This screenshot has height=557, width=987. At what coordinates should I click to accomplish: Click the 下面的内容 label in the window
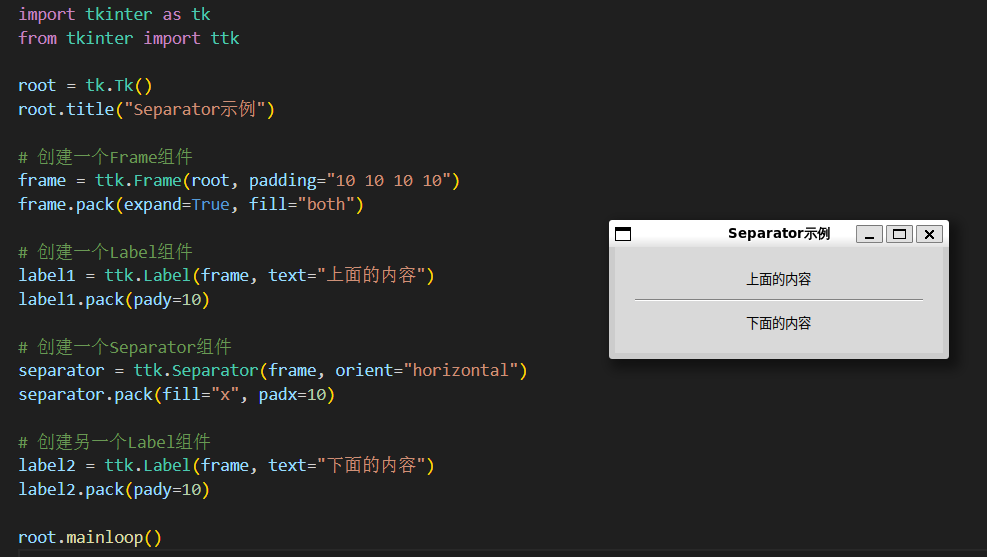coord(778,323)
